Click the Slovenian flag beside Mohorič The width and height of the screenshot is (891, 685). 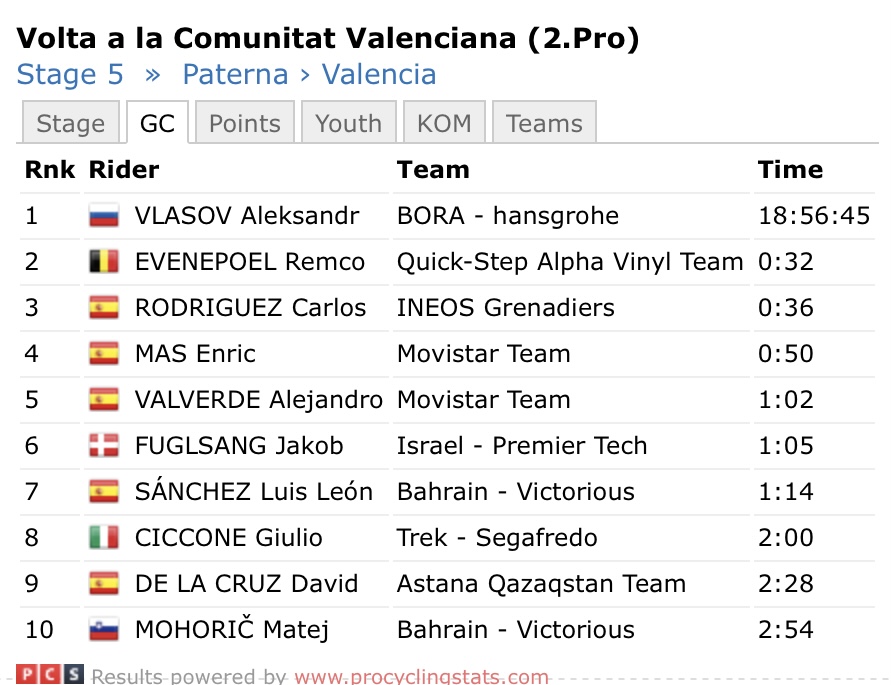(104, 630)
